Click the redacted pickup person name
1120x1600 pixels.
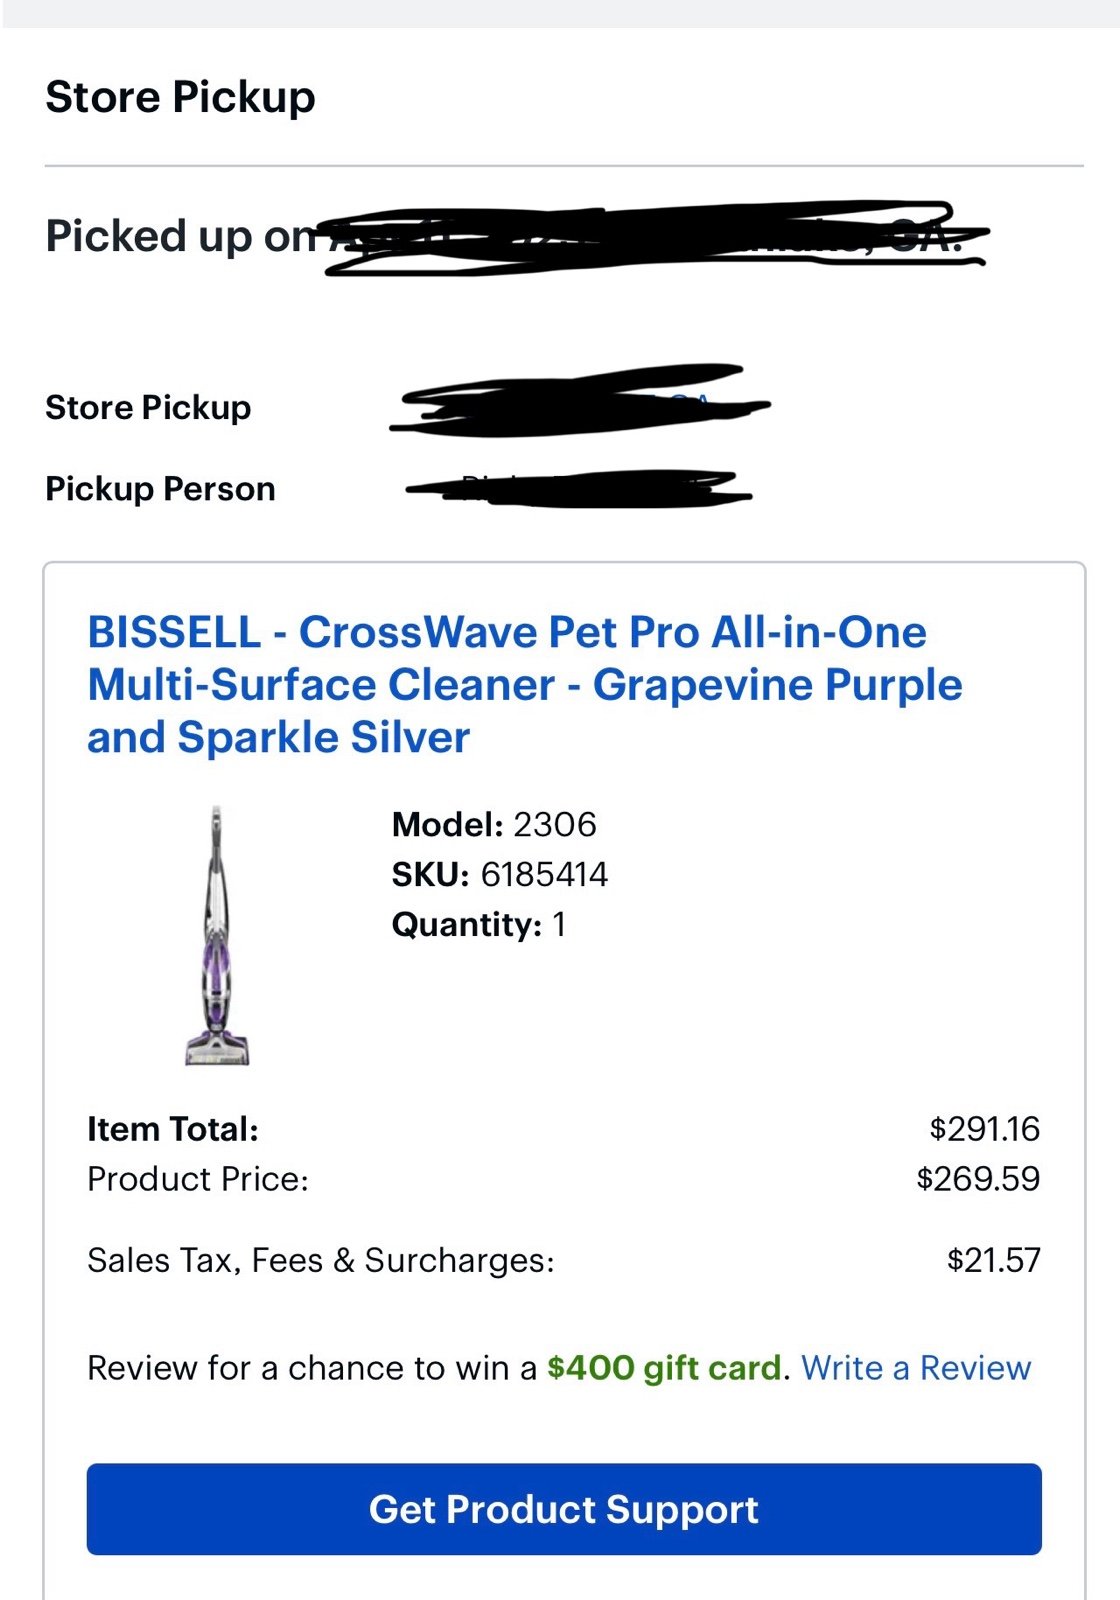coord(579,489)
